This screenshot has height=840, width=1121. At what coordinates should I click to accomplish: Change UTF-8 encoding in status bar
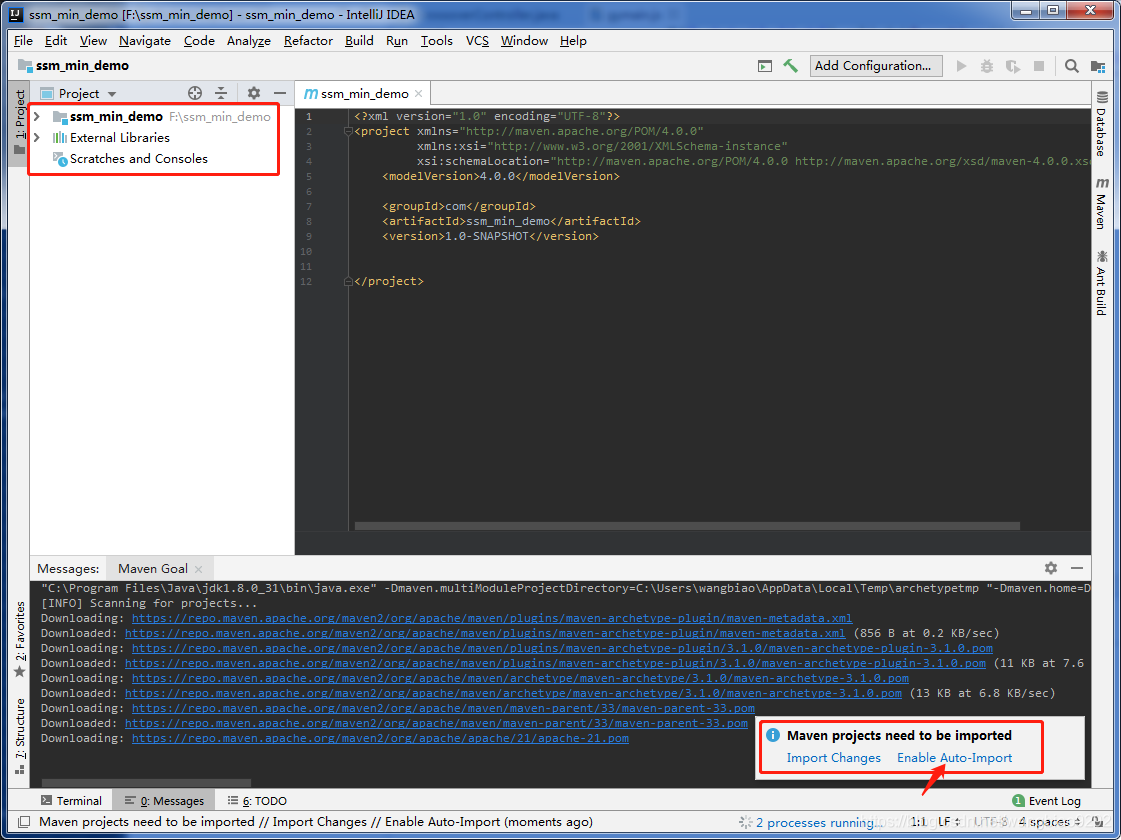(991, 822)
